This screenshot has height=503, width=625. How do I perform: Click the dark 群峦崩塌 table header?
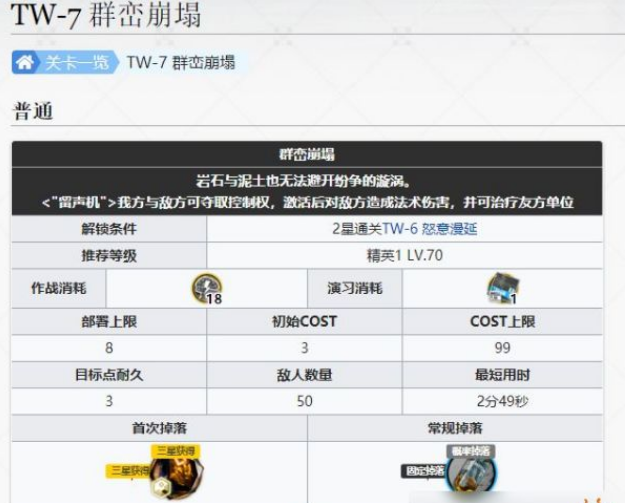point(307,154)
